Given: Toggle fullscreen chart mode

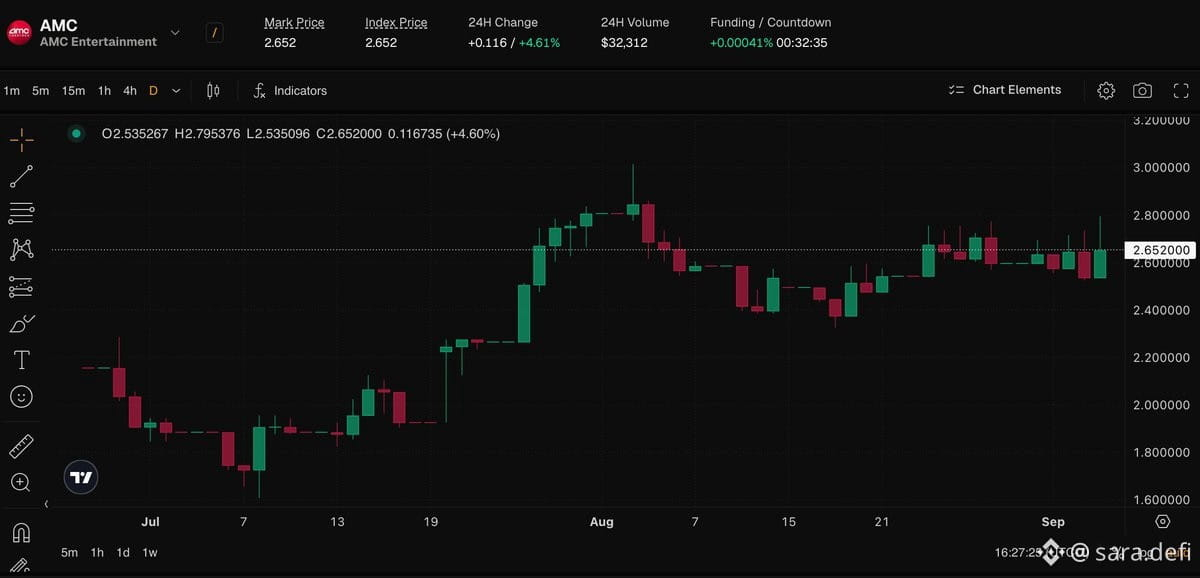Looking at the screenshot, I should click(1181, 90).
